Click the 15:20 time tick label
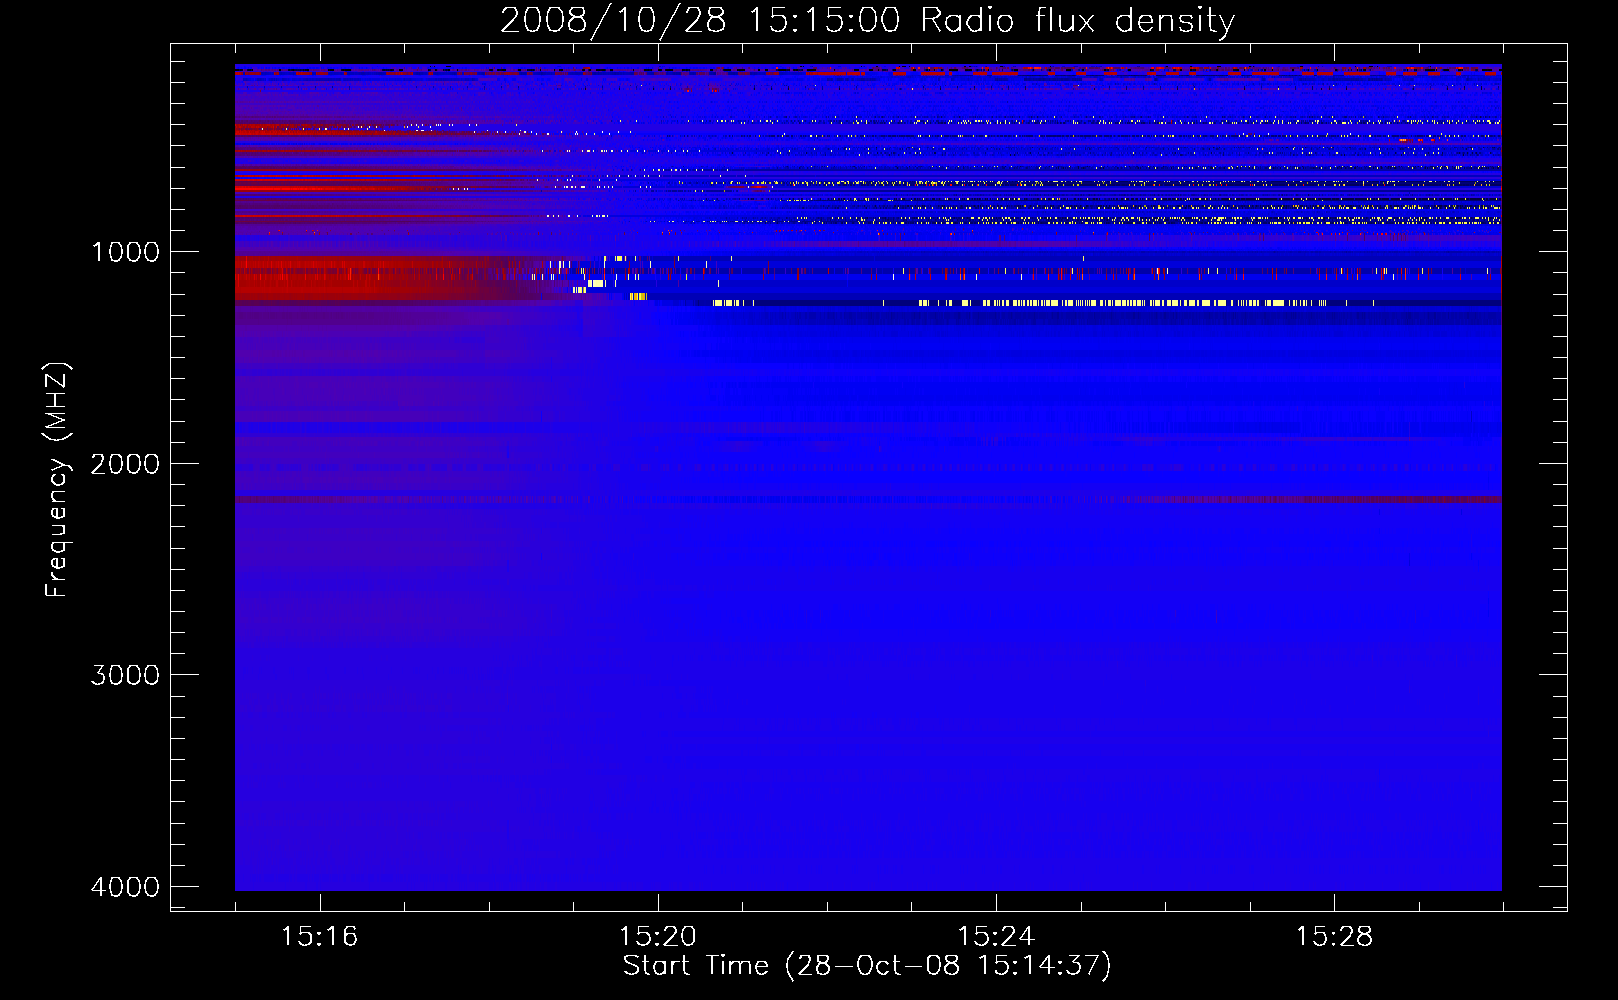1618x1000 pixels. pyautogui.click(x=657, y=937)
